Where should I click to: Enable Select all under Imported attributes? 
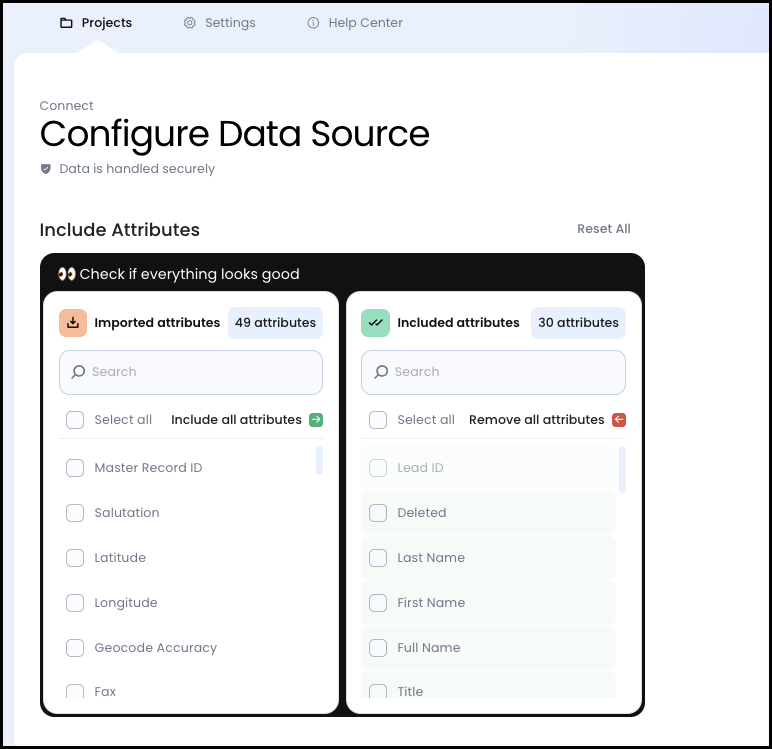(x=75, y=420)
